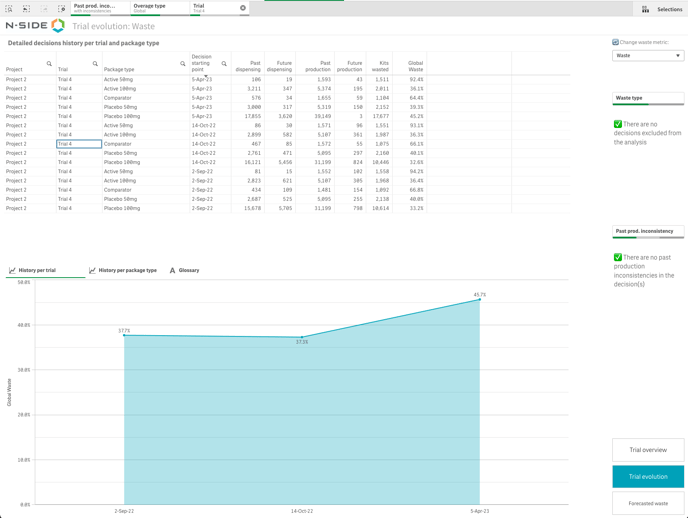Viewport: 688px width, 518px height.
Task: Search in the Package type column
Action: (x=182, y=64)
